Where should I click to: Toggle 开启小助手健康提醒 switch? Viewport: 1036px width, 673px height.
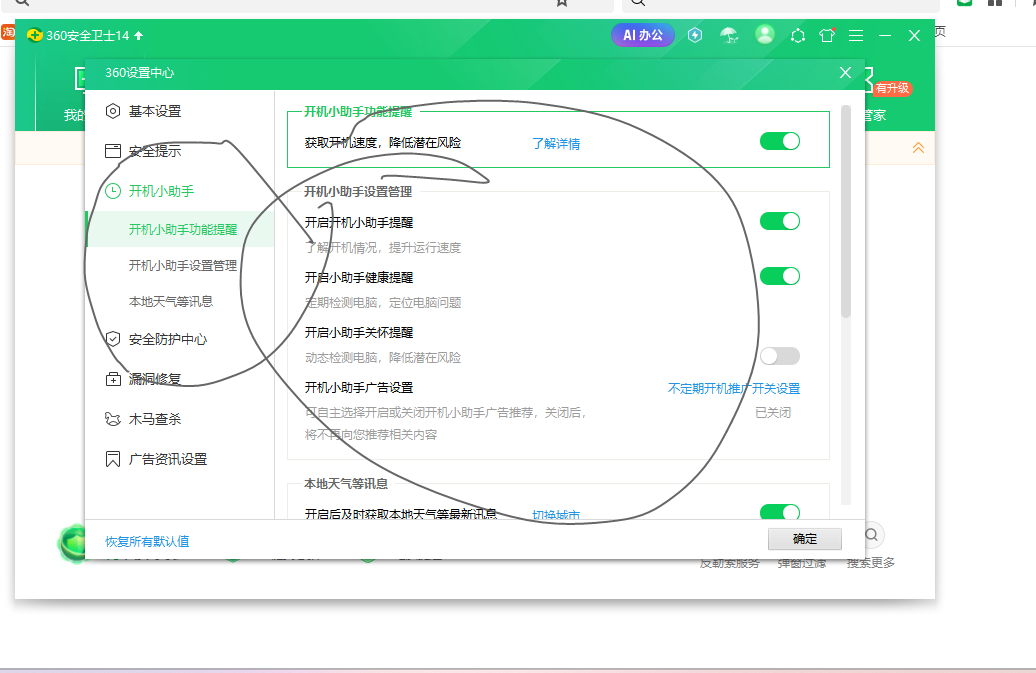(x=780, y=276)
